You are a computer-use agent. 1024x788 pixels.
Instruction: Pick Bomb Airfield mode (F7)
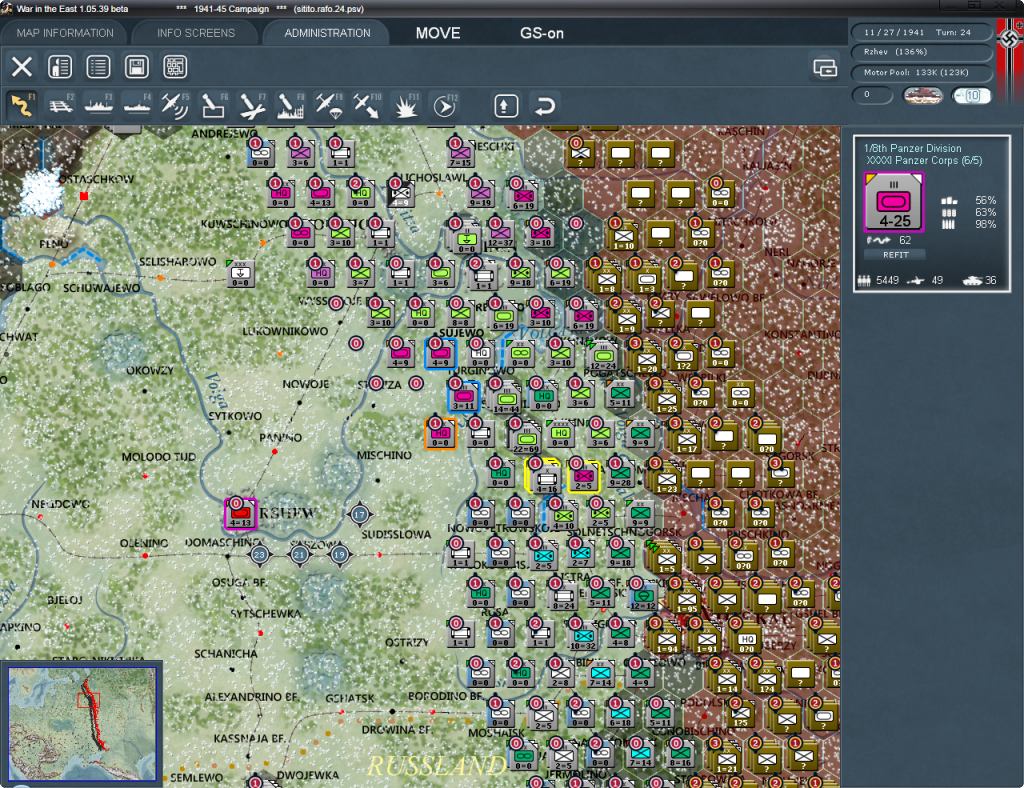[252, 105]
